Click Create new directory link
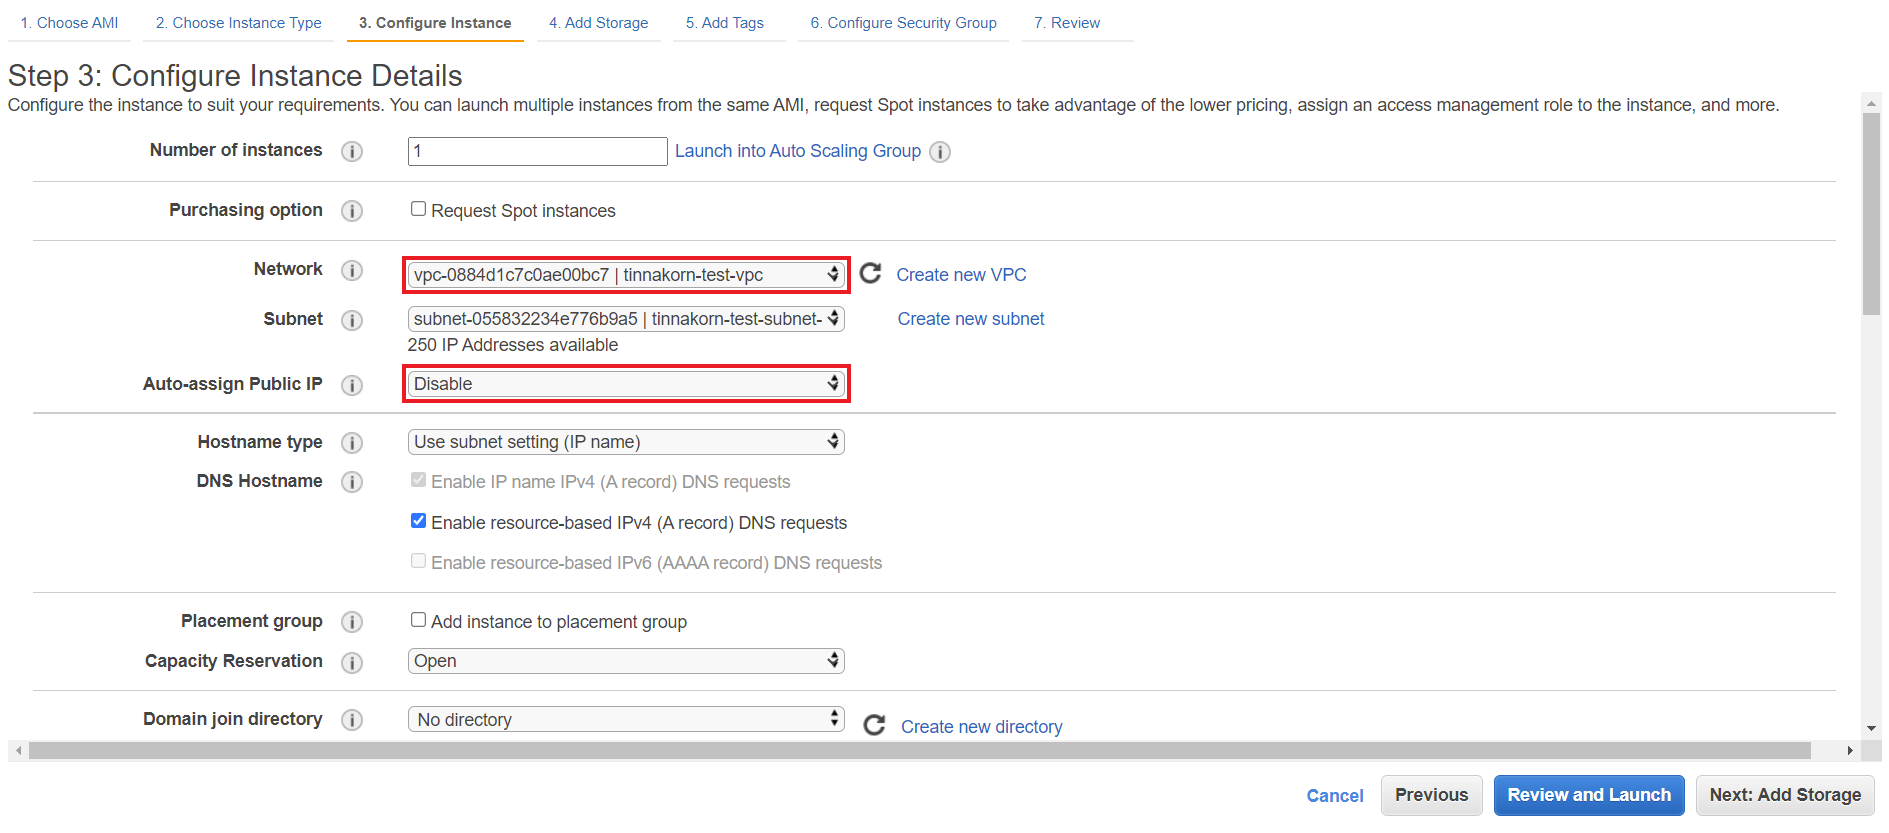 (x=982, y=727)
